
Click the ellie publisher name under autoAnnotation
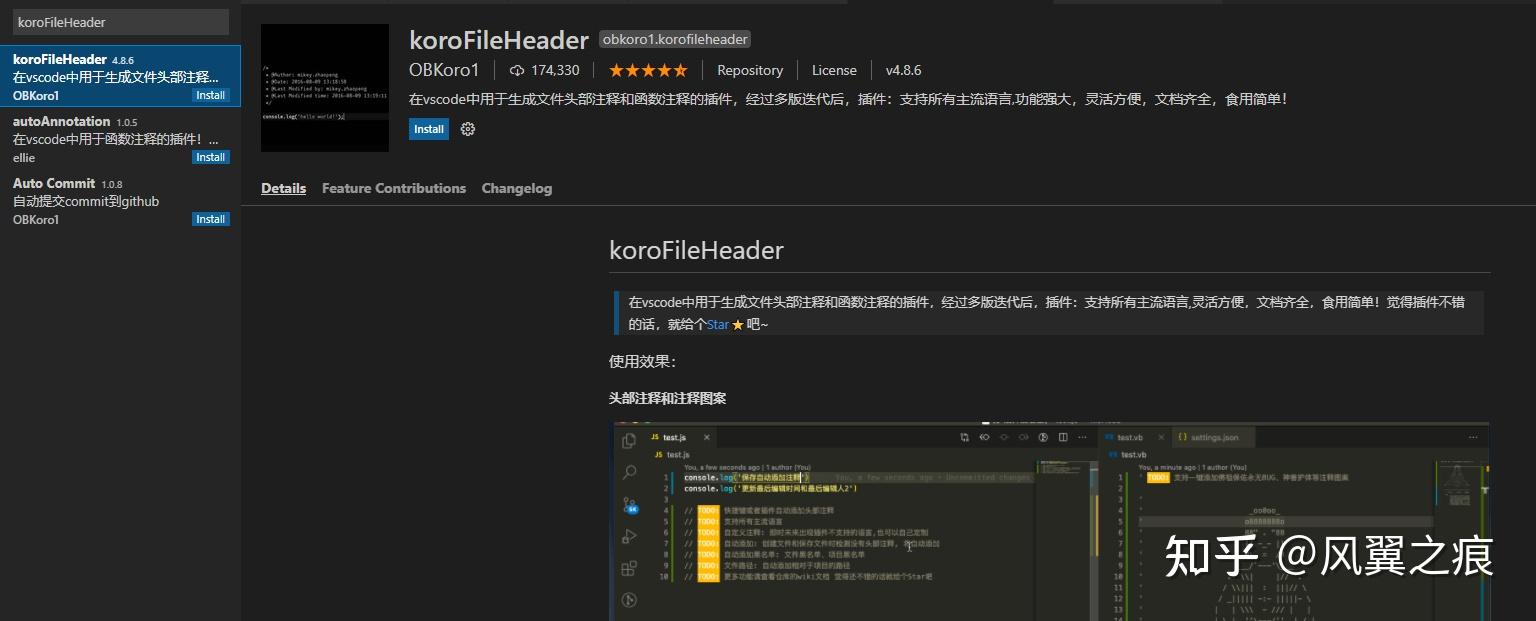(24, 158)
